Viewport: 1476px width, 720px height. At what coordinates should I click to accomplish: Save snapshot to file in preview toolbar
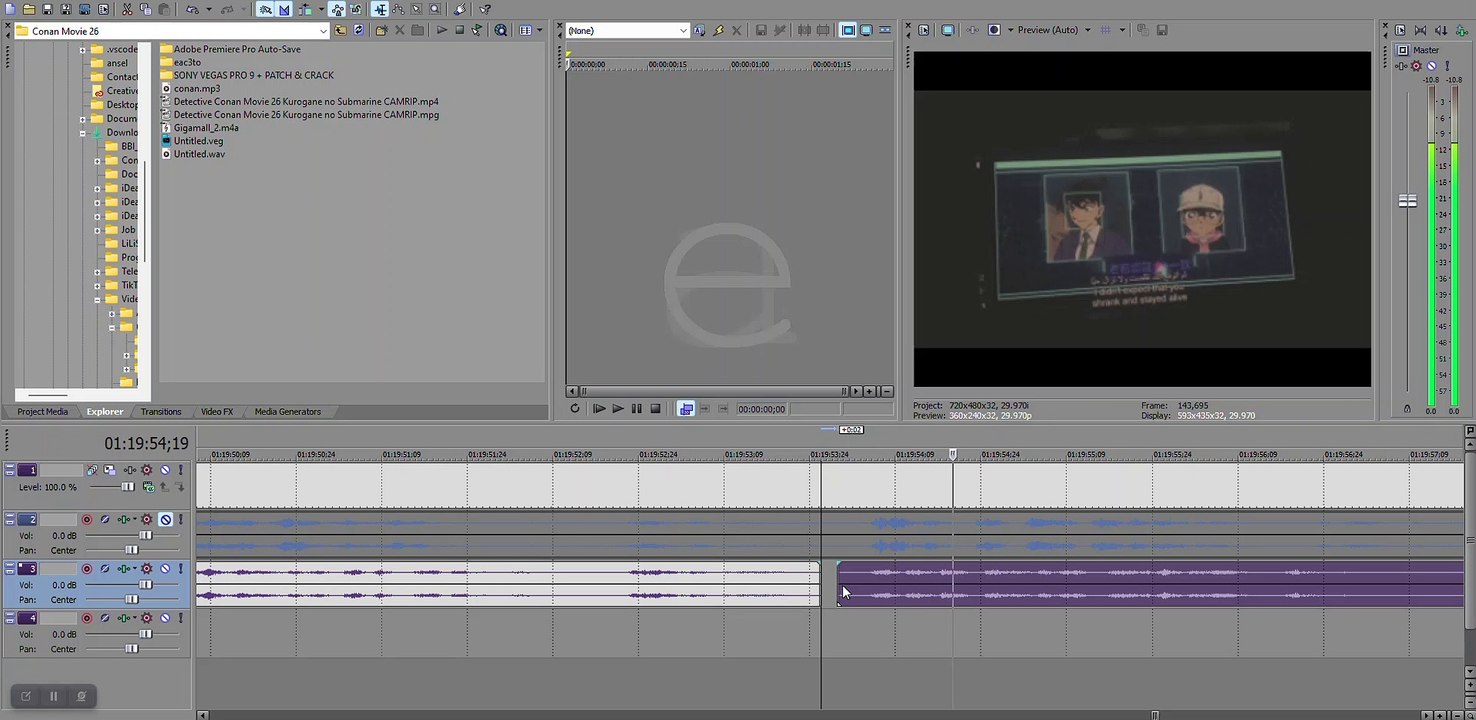pyautogui.click(x=1162, y=30)
